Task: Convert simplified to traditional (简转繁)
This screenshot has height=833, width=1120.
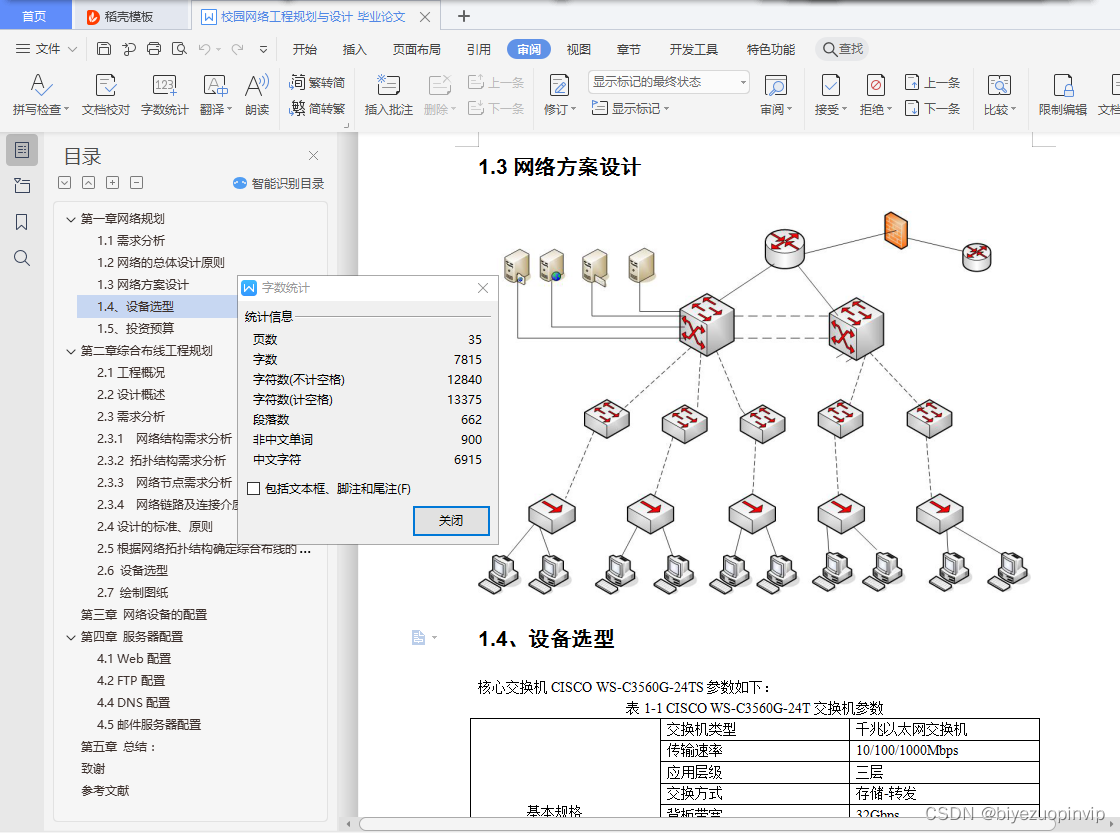Action: point(317,109)
